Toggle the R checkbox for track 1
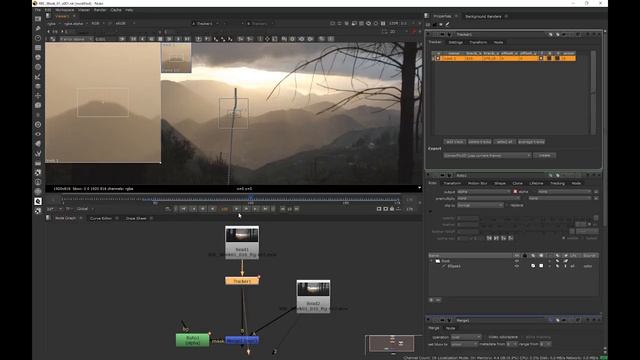The height and width of the screenshot is (360, 640). click(x=549, y=58)
